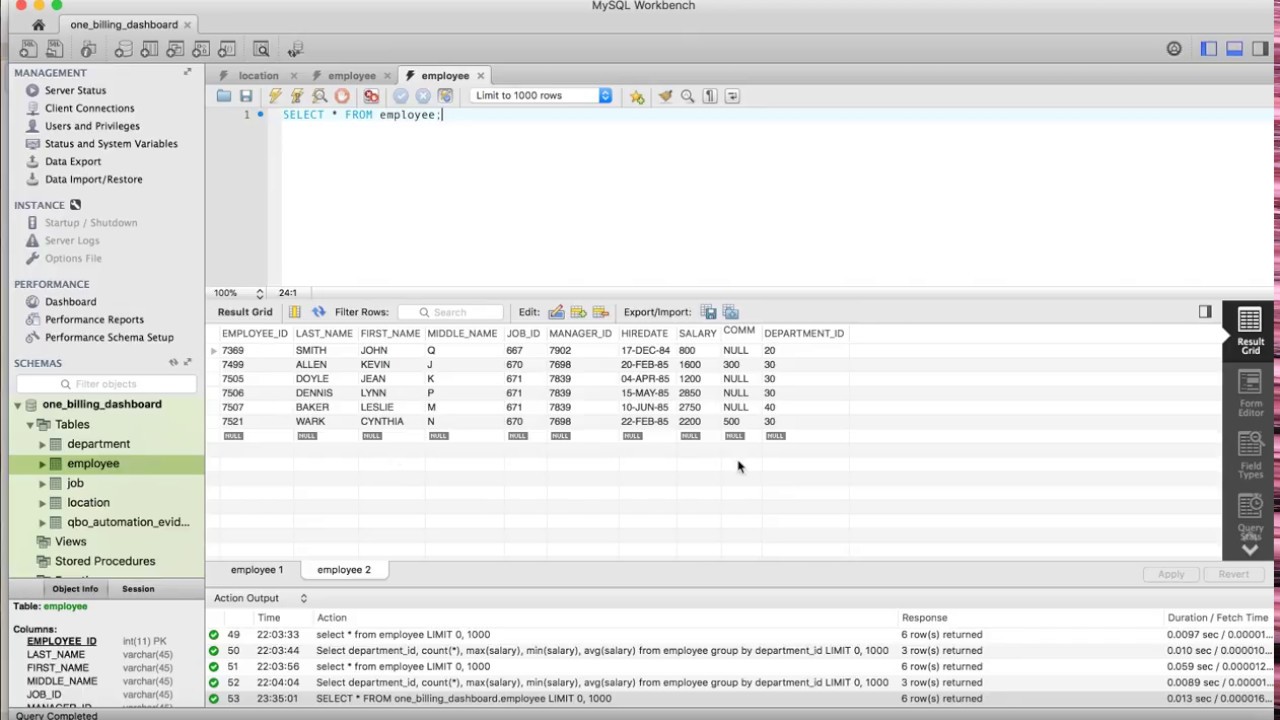Open the object inspector toolbar icon
1280x720 pixels.
coord(88,49)
